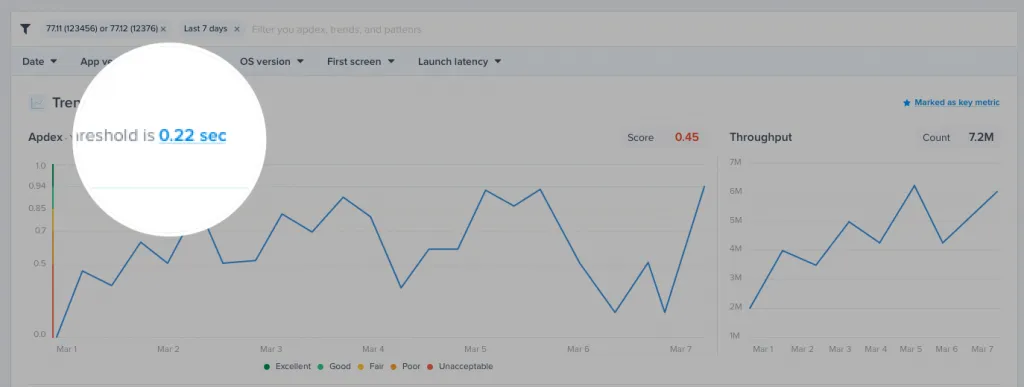Focus the filter apdex, trends, patterns input
This screenshot has width=1024, height=387.
click(336, 29)
